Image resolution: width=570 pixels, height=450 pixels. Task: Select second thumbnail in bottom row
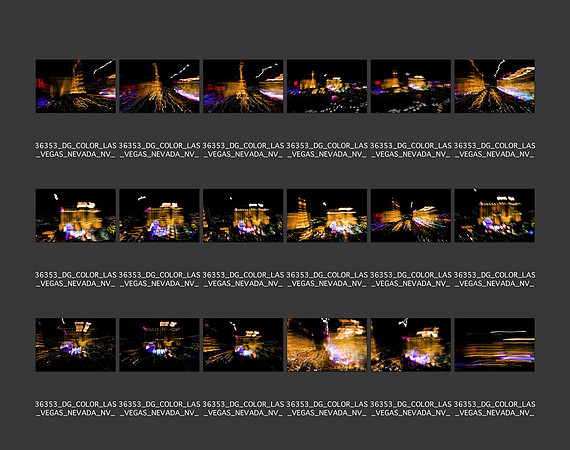(x=159, y=345)
